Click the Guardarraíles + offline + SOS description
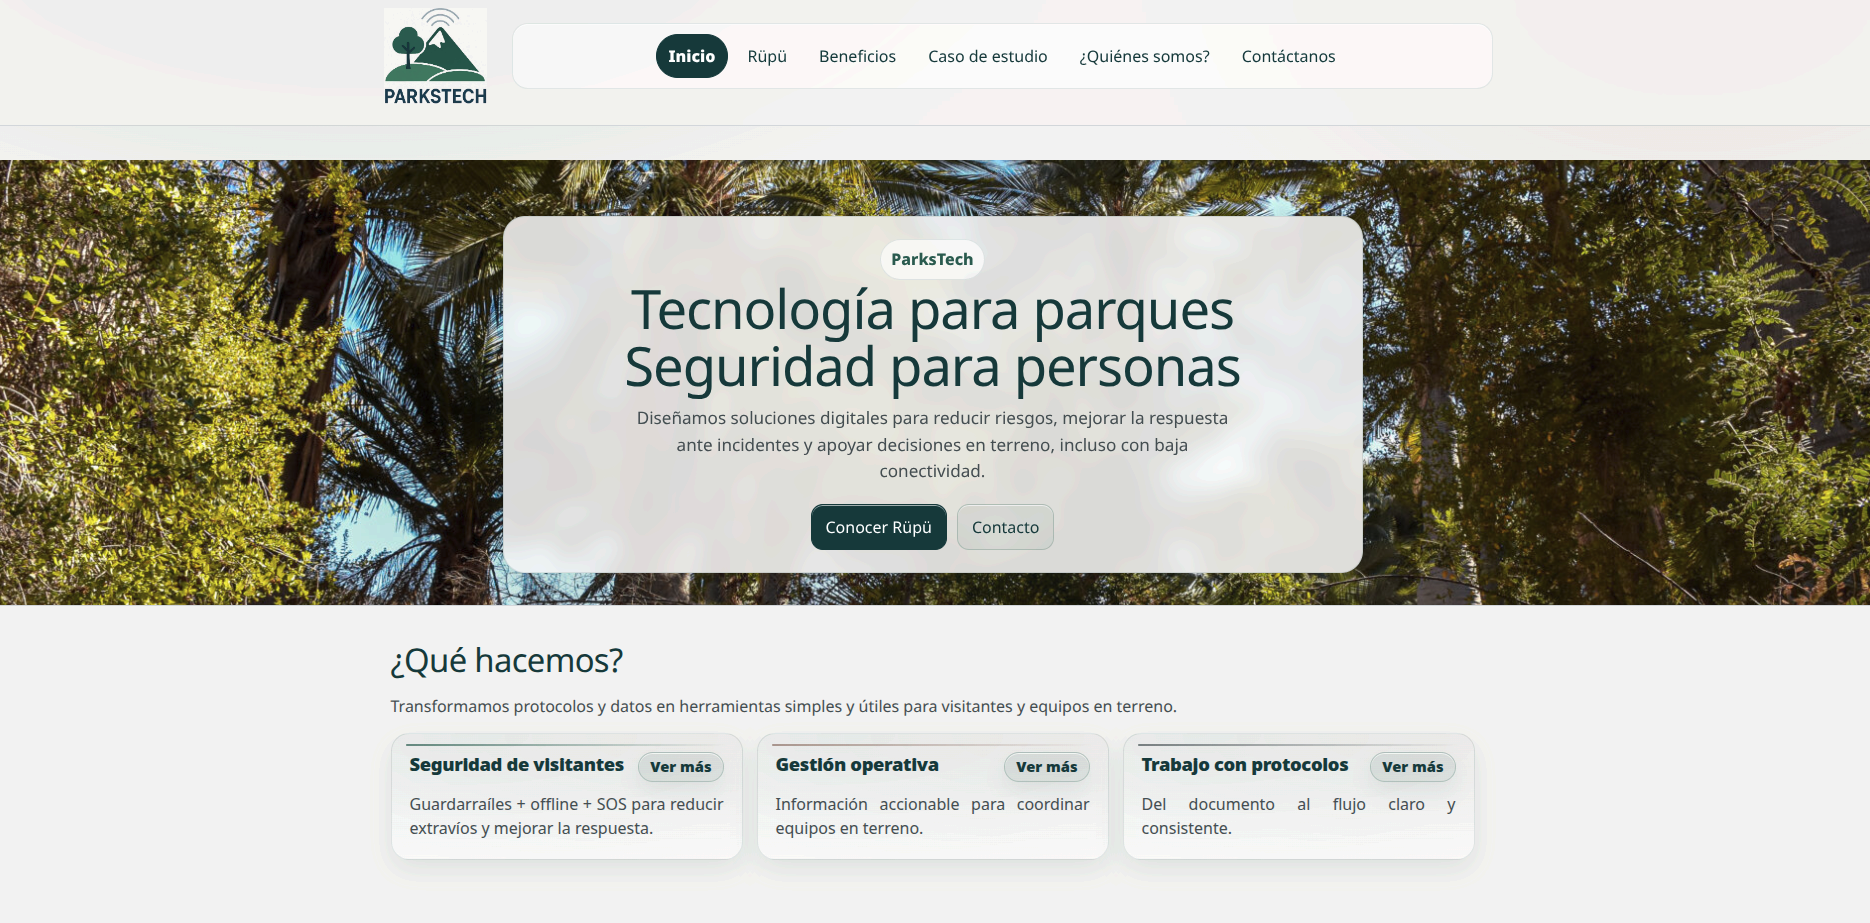 click(x=566, y=816)
